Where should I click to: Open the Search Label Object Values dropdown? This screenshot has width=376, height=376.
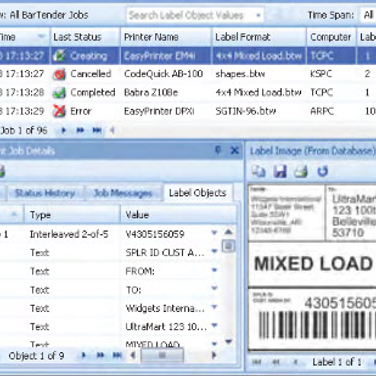[x=258, y=15]
